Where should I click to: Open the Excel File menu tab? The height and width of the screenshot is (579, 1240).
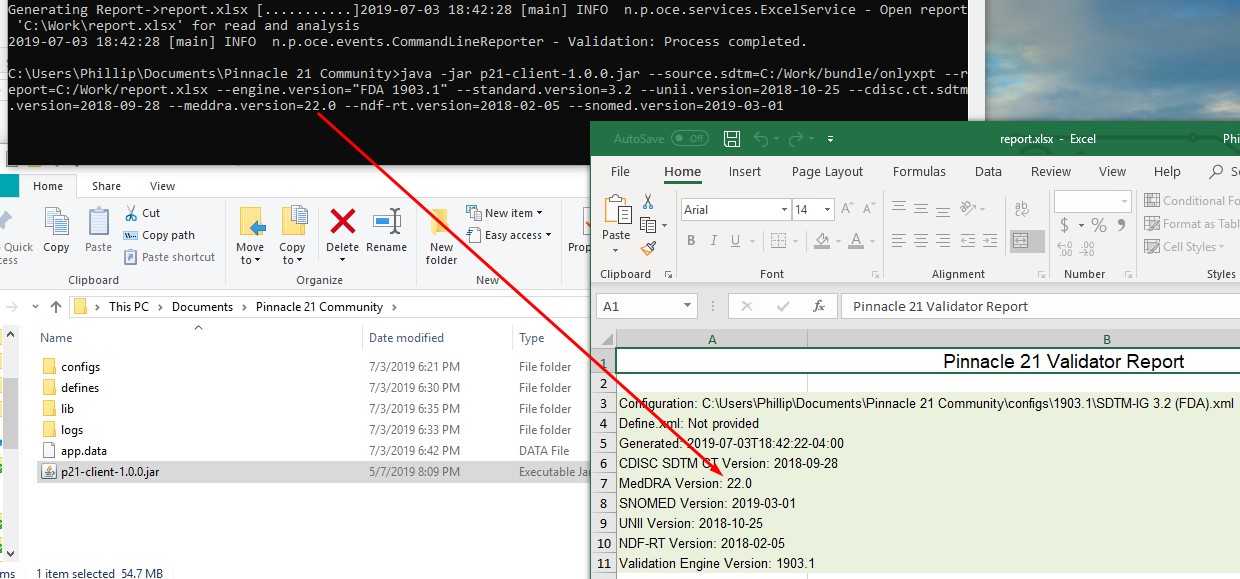(x=620, y=172)
